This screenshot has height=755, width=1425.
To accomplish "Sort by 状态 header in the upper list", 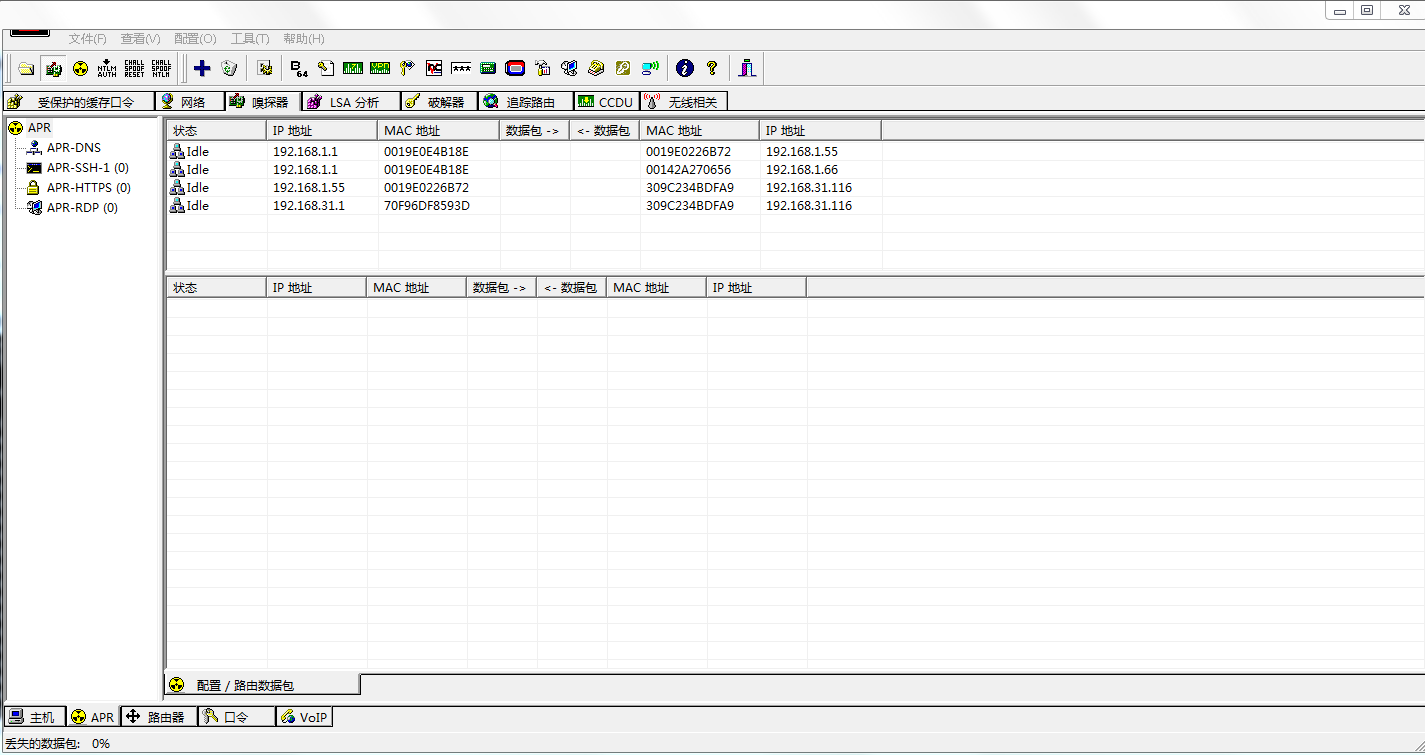I will [x=216, y=131].
